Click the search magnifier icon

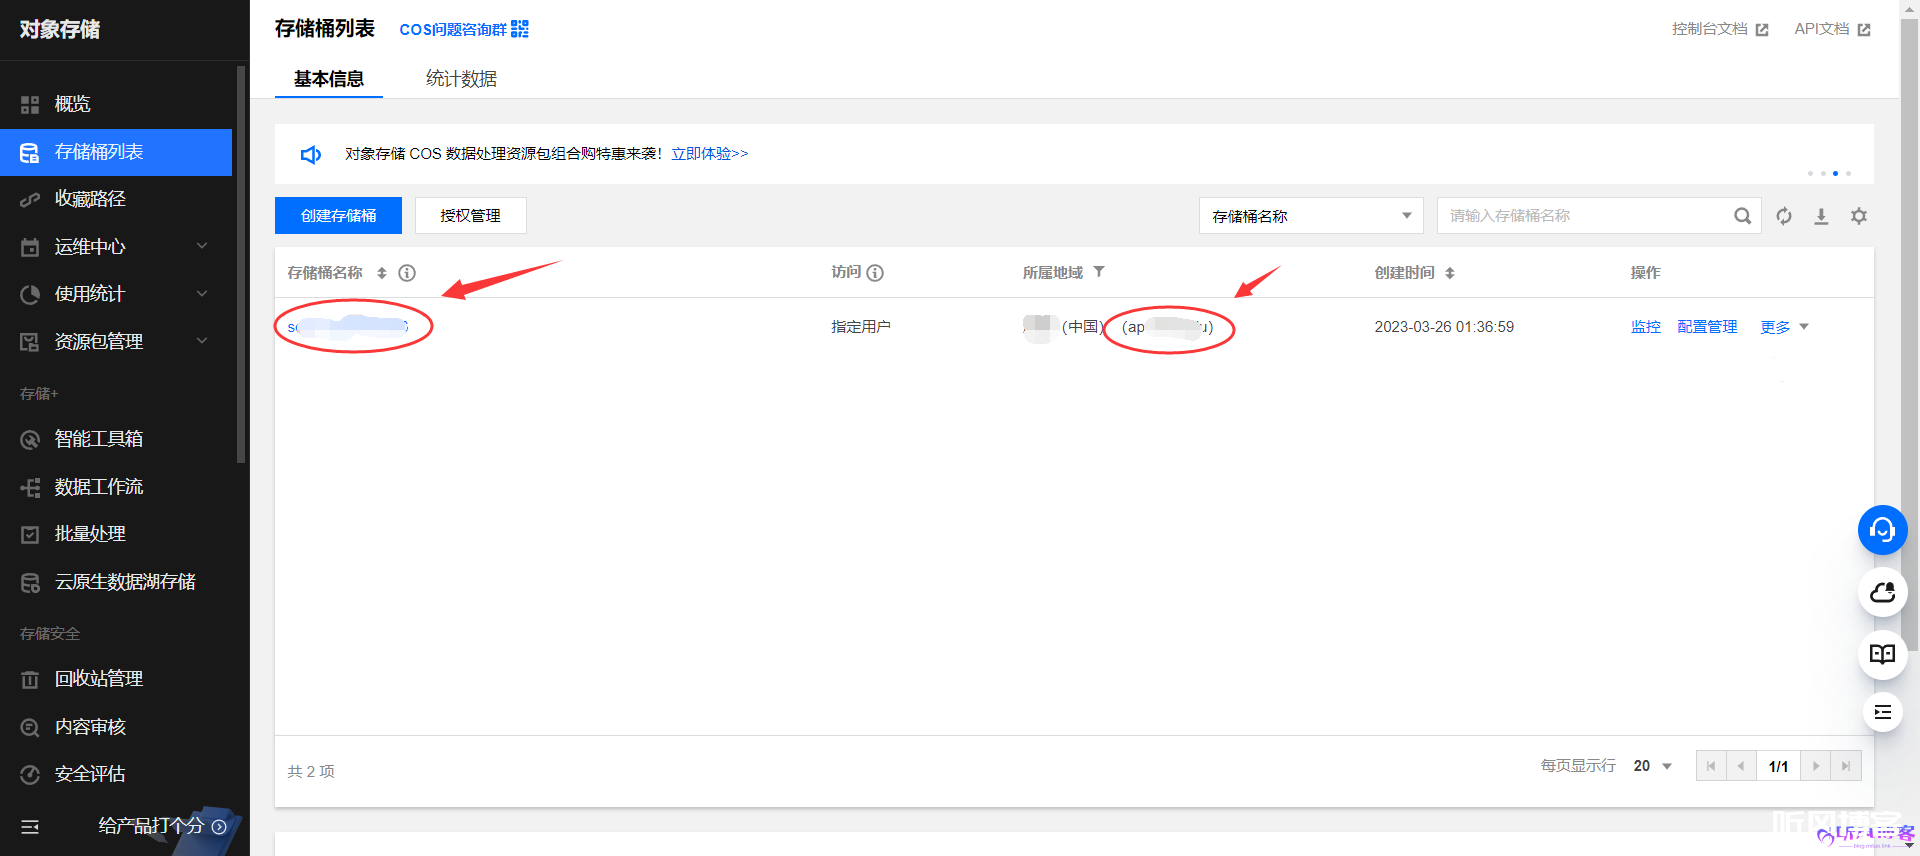coord(1742,216)
